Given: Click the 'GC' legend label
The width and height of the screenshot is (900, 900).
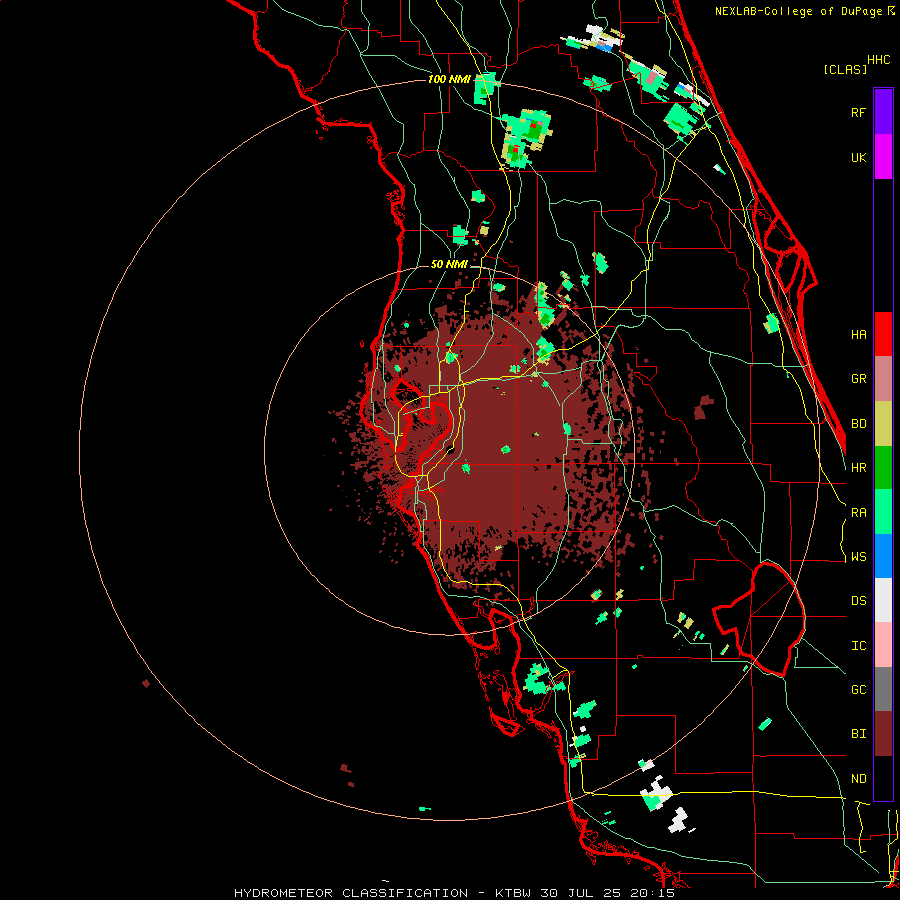Looking at the screenshot, I should pyautogui.click(x=858, y=690).
